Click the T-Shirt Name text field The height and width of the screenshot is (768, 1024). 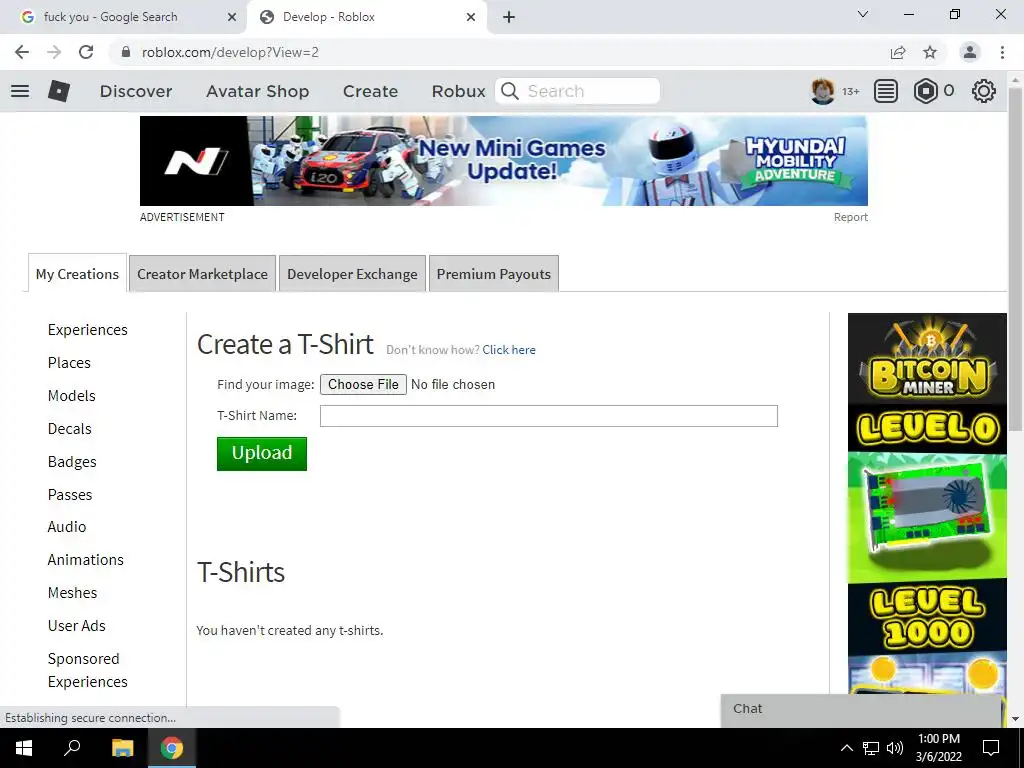click(x=549, y=416)
